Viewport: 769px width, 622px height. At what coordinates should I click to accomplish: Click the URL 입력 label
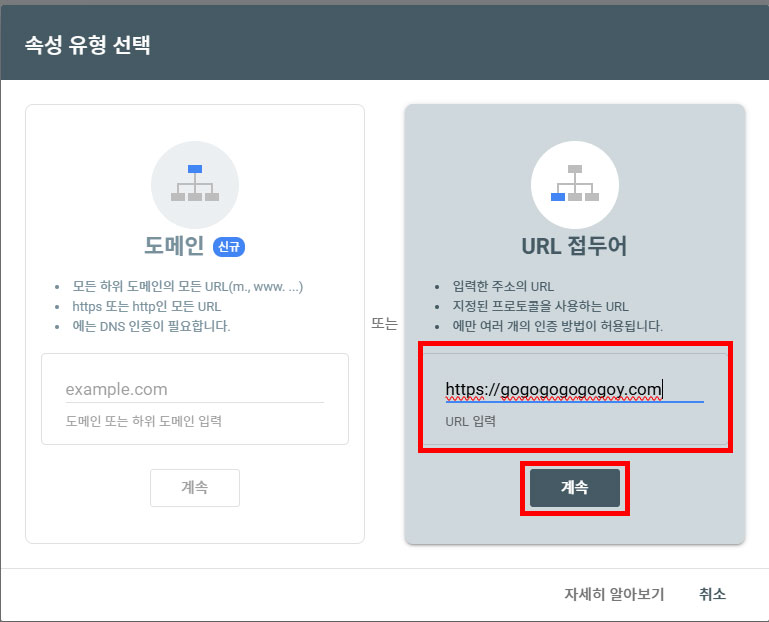pos(470,421)
